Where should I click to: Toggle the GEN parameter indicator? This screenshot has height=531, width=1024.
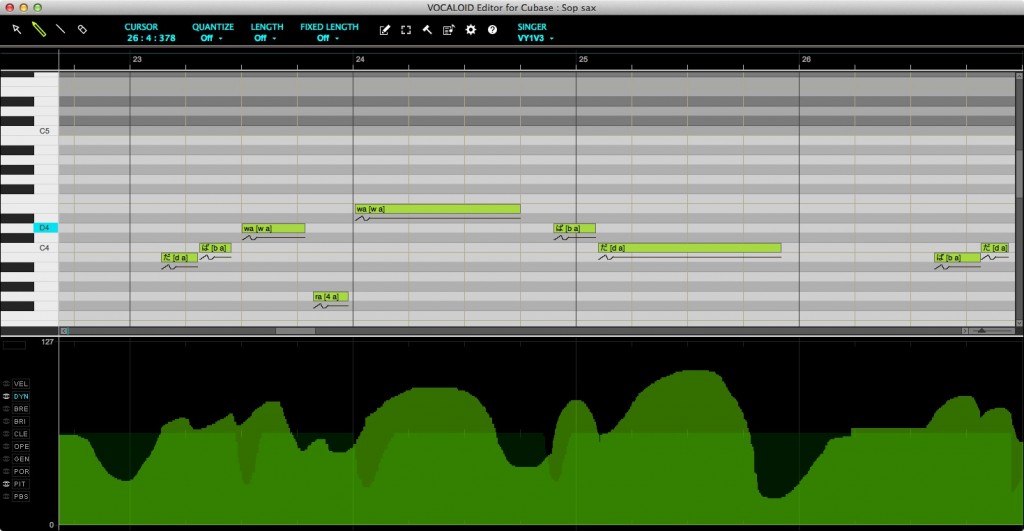7,459
